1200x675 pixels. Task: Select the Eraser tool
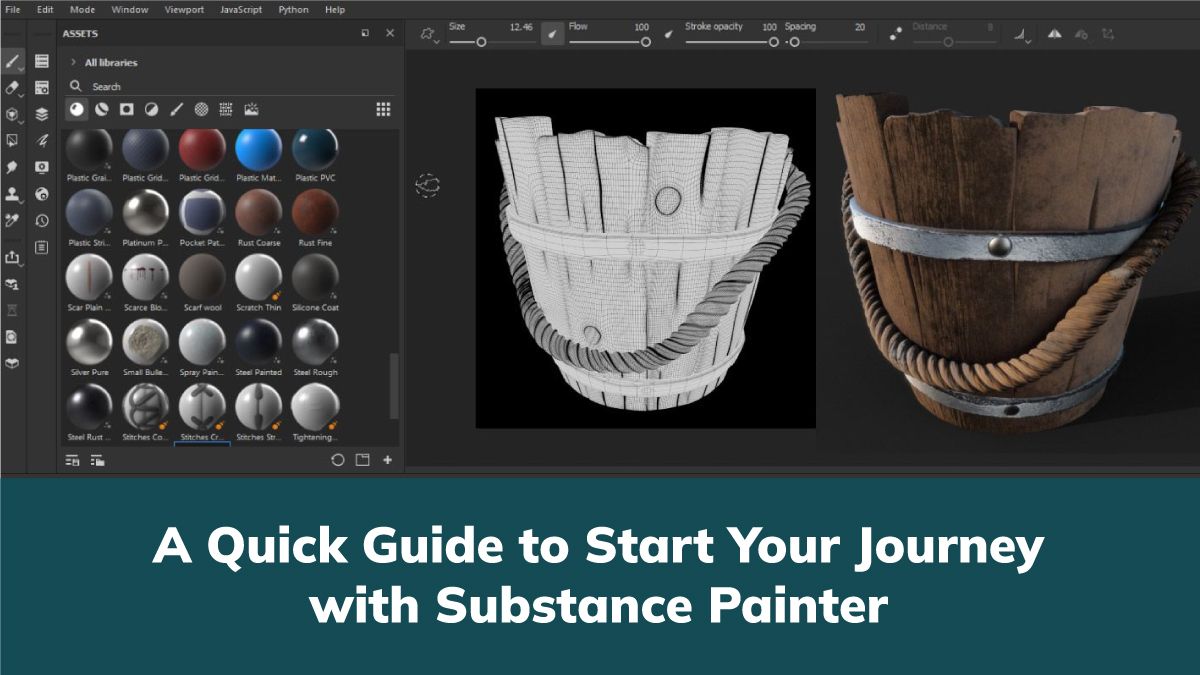coord(14,87)
